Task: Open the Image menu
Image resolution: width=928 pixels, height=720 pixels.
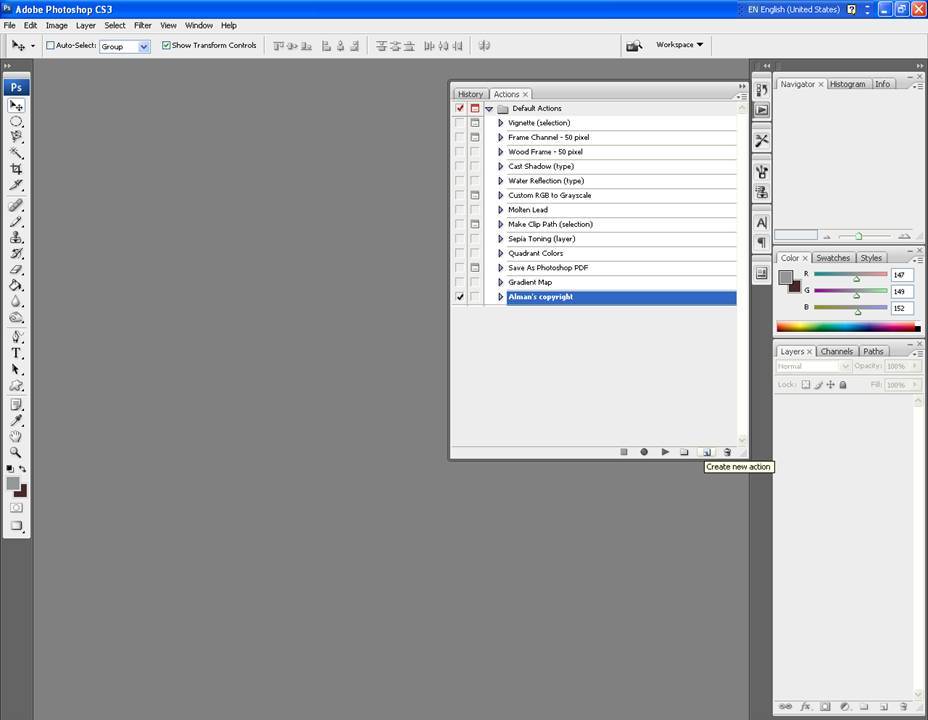Action: tap(57, 25)
